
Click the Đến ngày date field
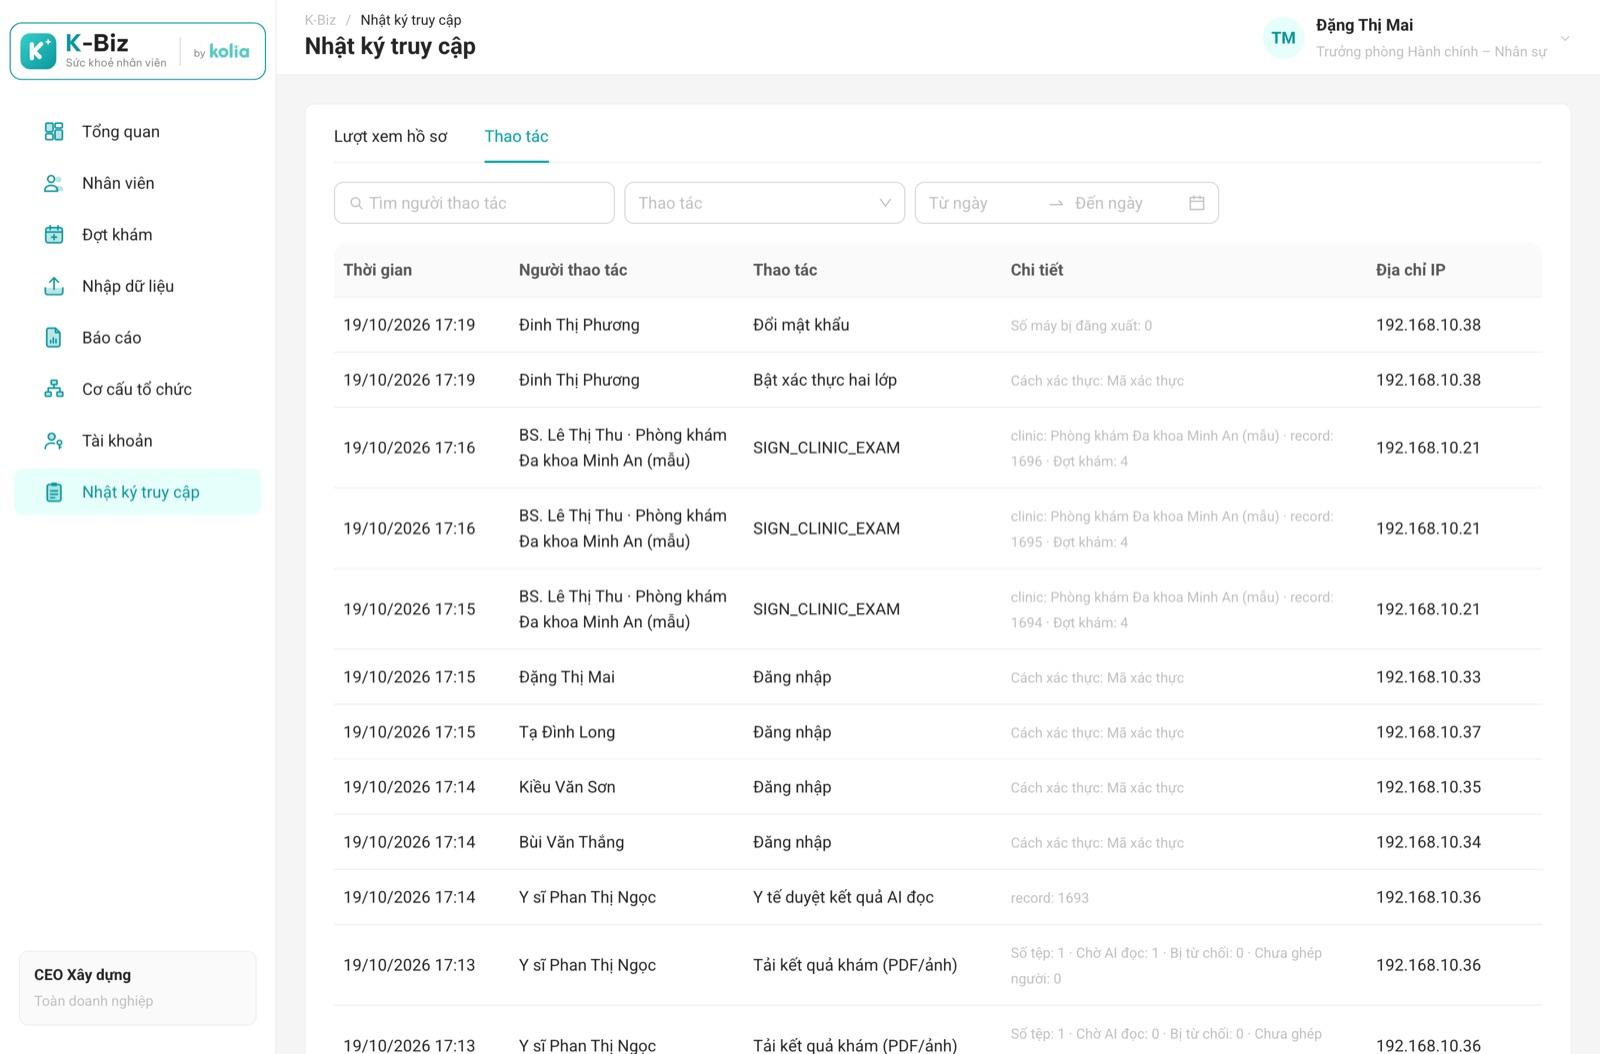tap(1123, 203)
